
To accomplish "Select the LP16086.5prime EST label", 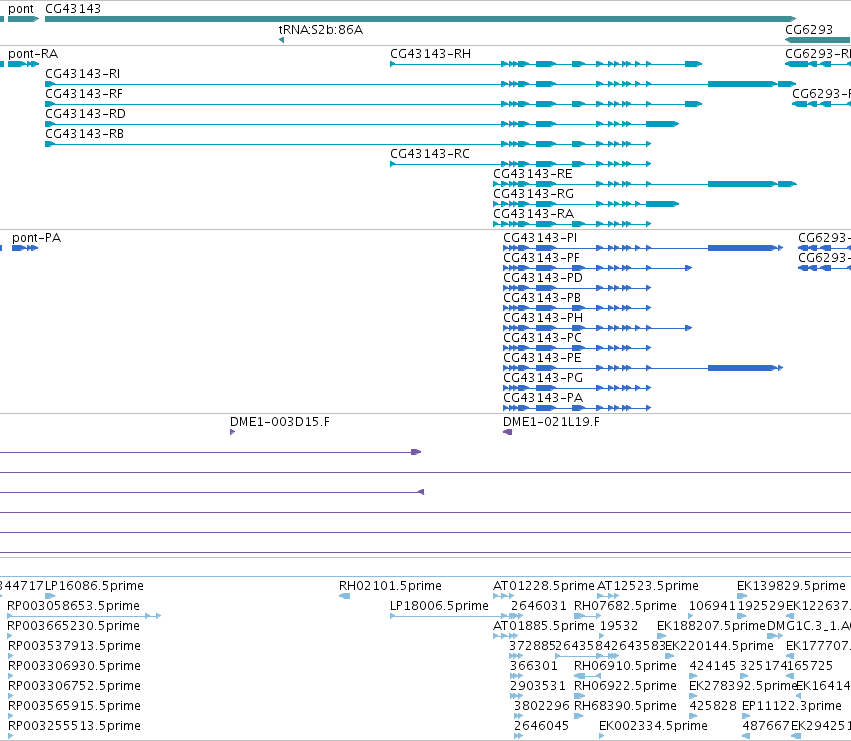I will pos(94,586).
